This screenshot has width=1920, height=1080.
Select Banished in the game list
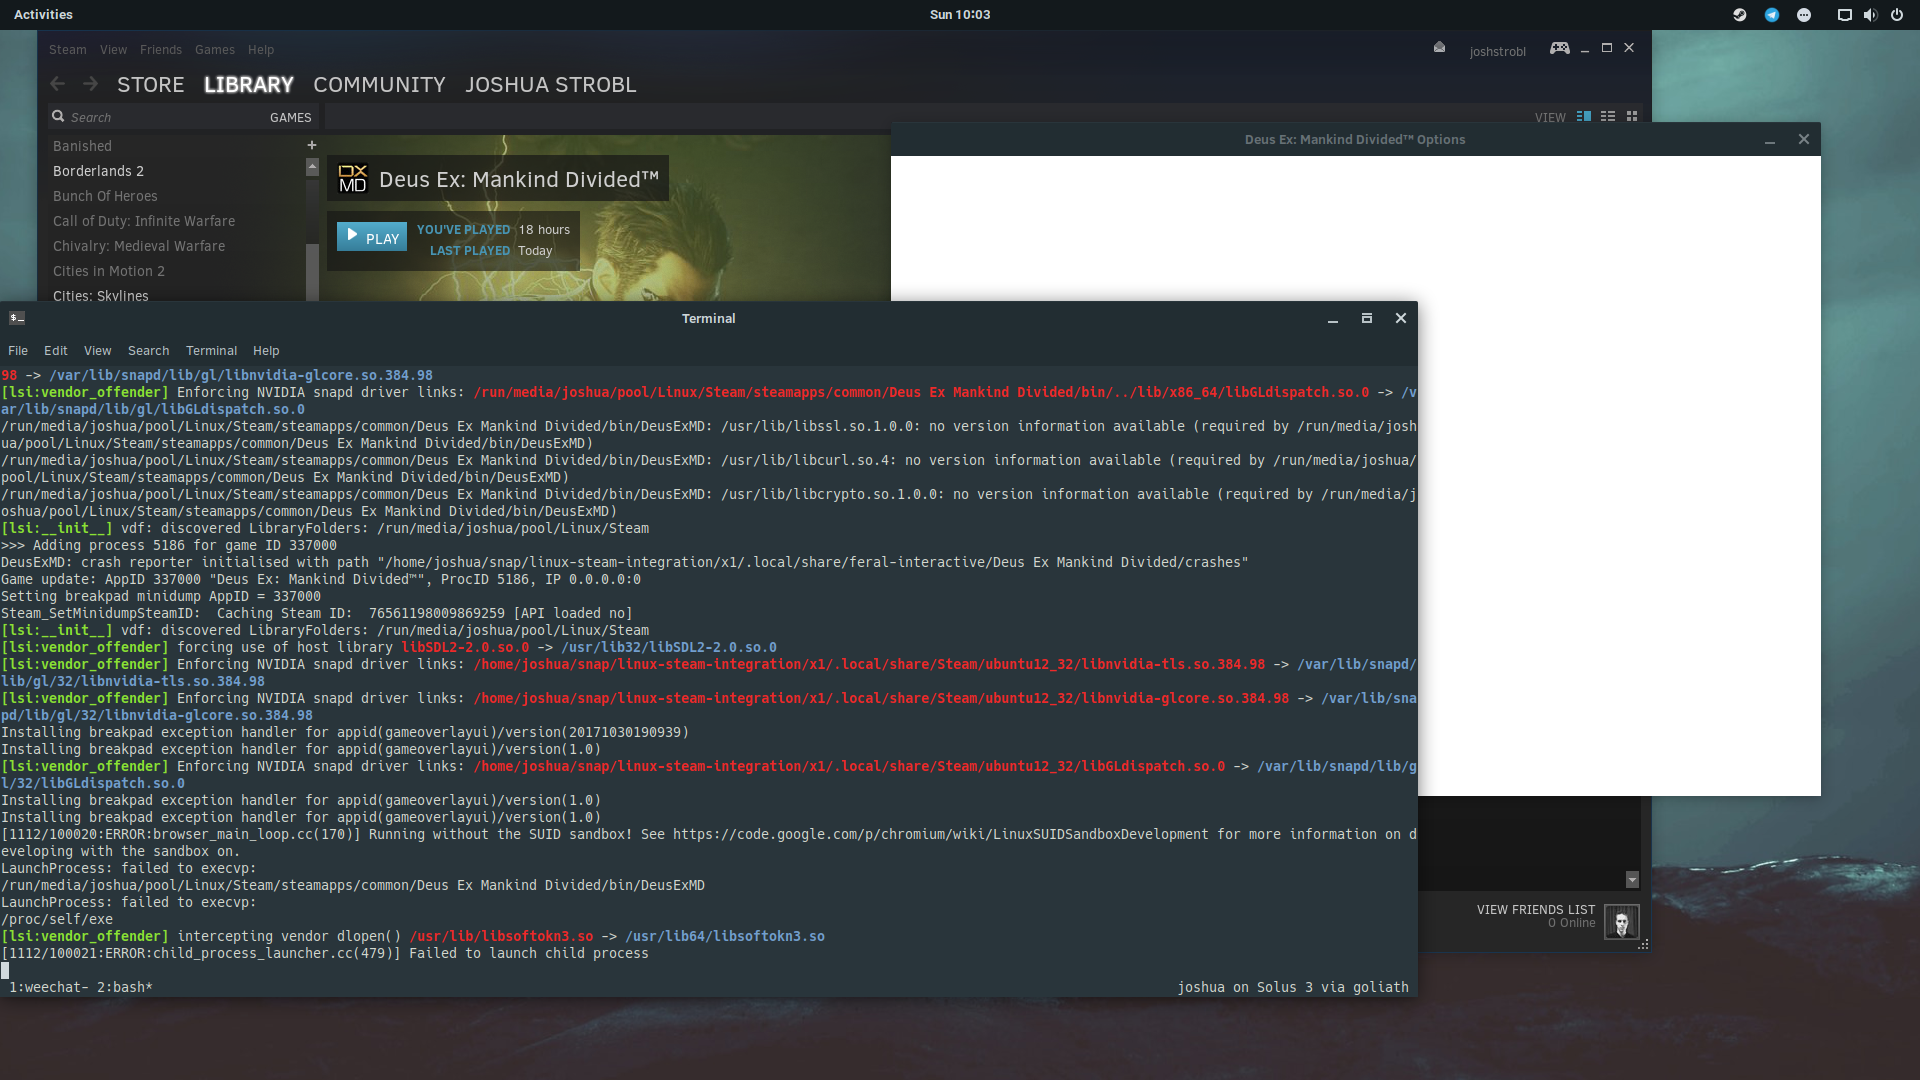82,146
